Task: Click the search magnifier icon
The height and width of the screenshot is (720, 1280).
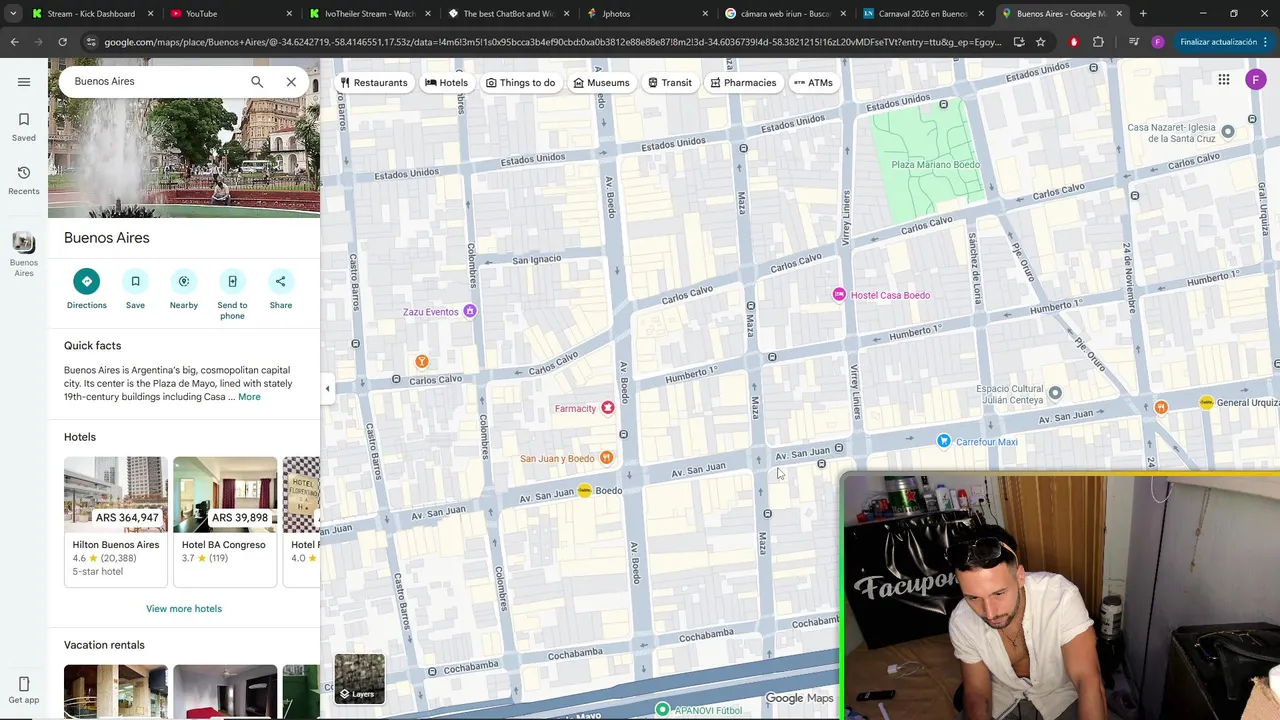Action: [x=257, y=82]
